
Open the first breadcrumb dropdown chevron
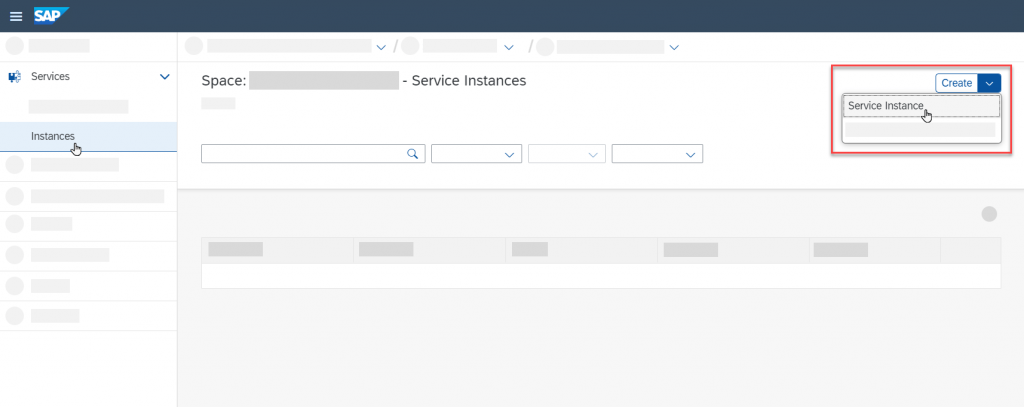pos(381,47)
